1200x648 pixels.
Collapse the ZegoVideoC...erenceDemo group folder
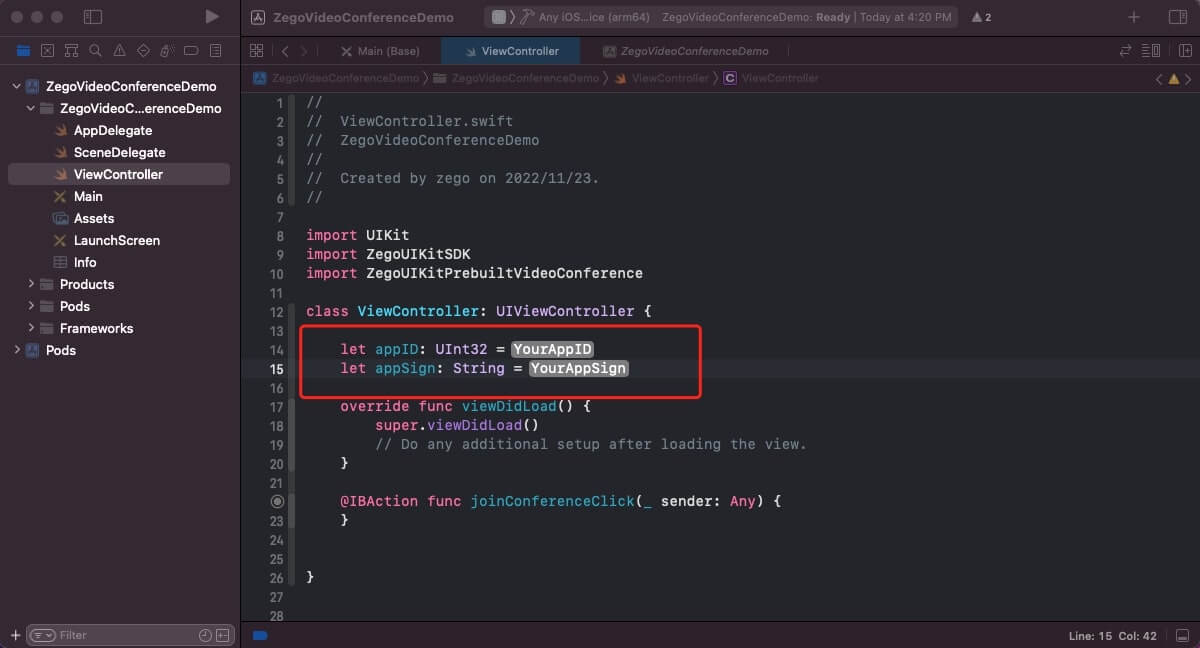pyautogui.click(x=32, y=109)
